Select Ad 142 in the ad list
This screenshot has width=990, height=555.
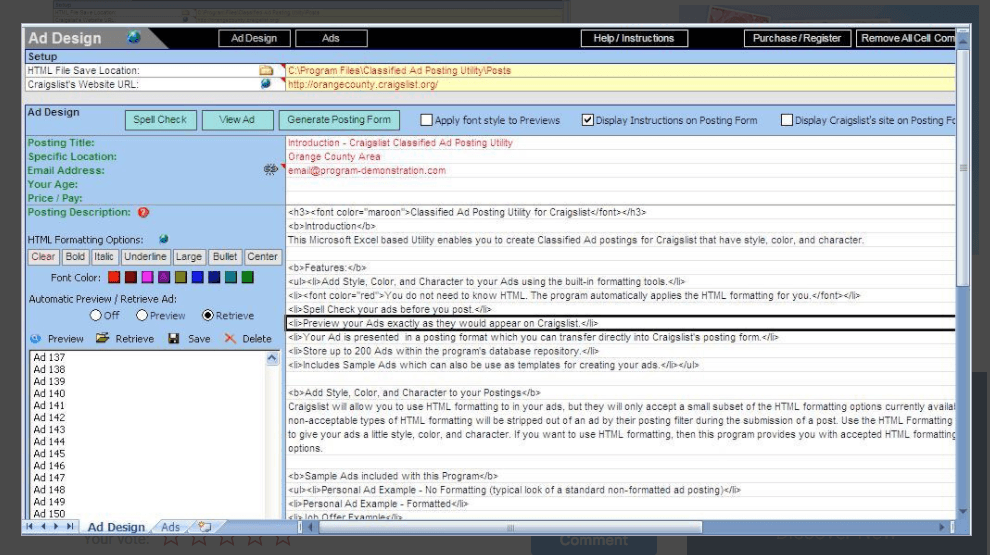click(49, 417)
